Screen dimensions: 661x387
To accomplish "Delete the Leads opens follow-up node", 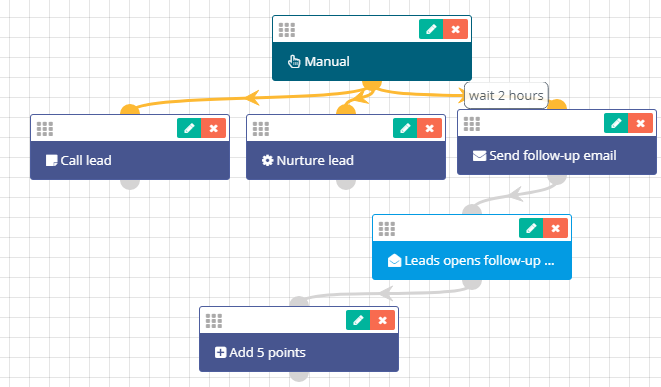I will 555,228.
